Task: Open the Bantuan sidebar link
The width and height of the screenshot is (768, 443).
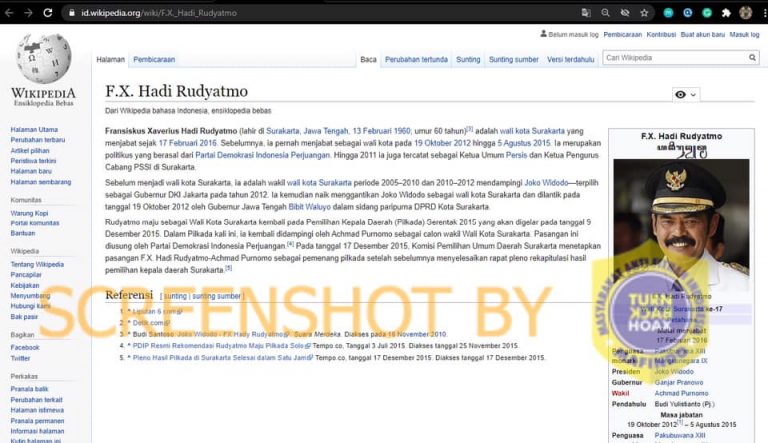Action: coord(23,233)
